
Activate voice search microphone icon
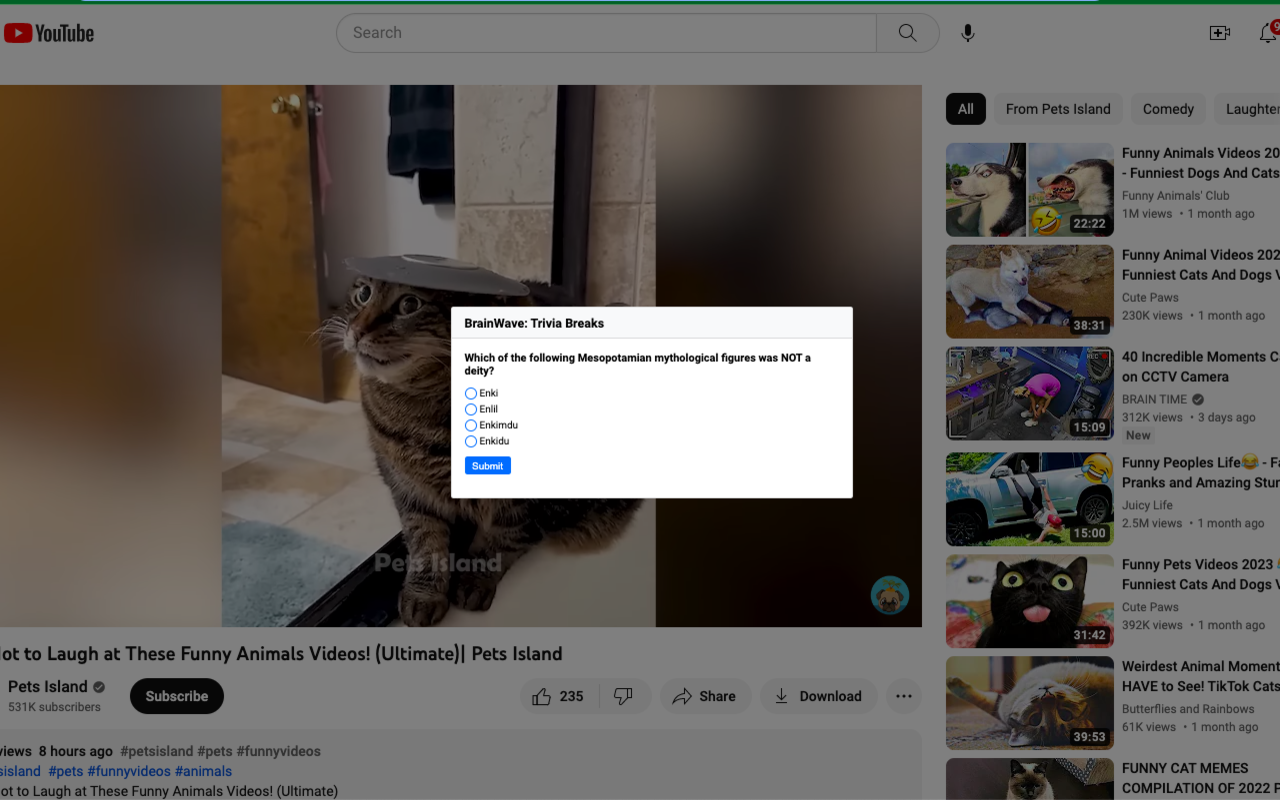click(967, 33)
